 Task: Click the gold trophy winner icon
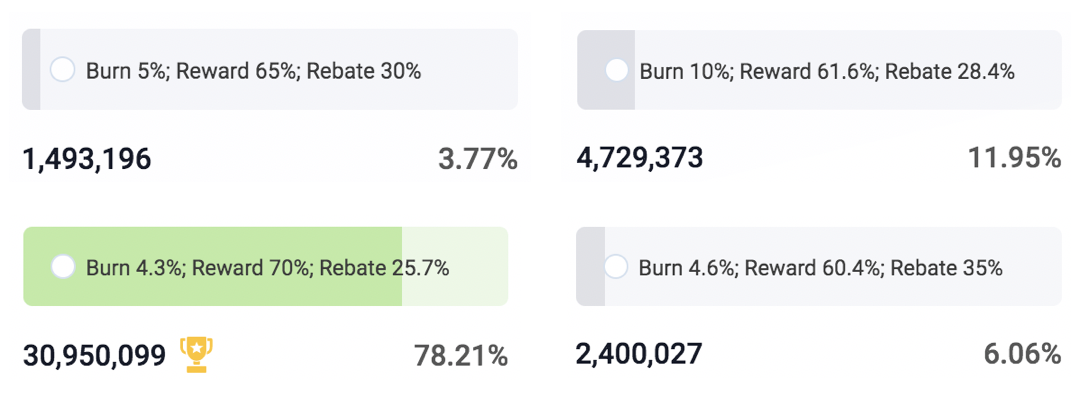pos(197,354)
